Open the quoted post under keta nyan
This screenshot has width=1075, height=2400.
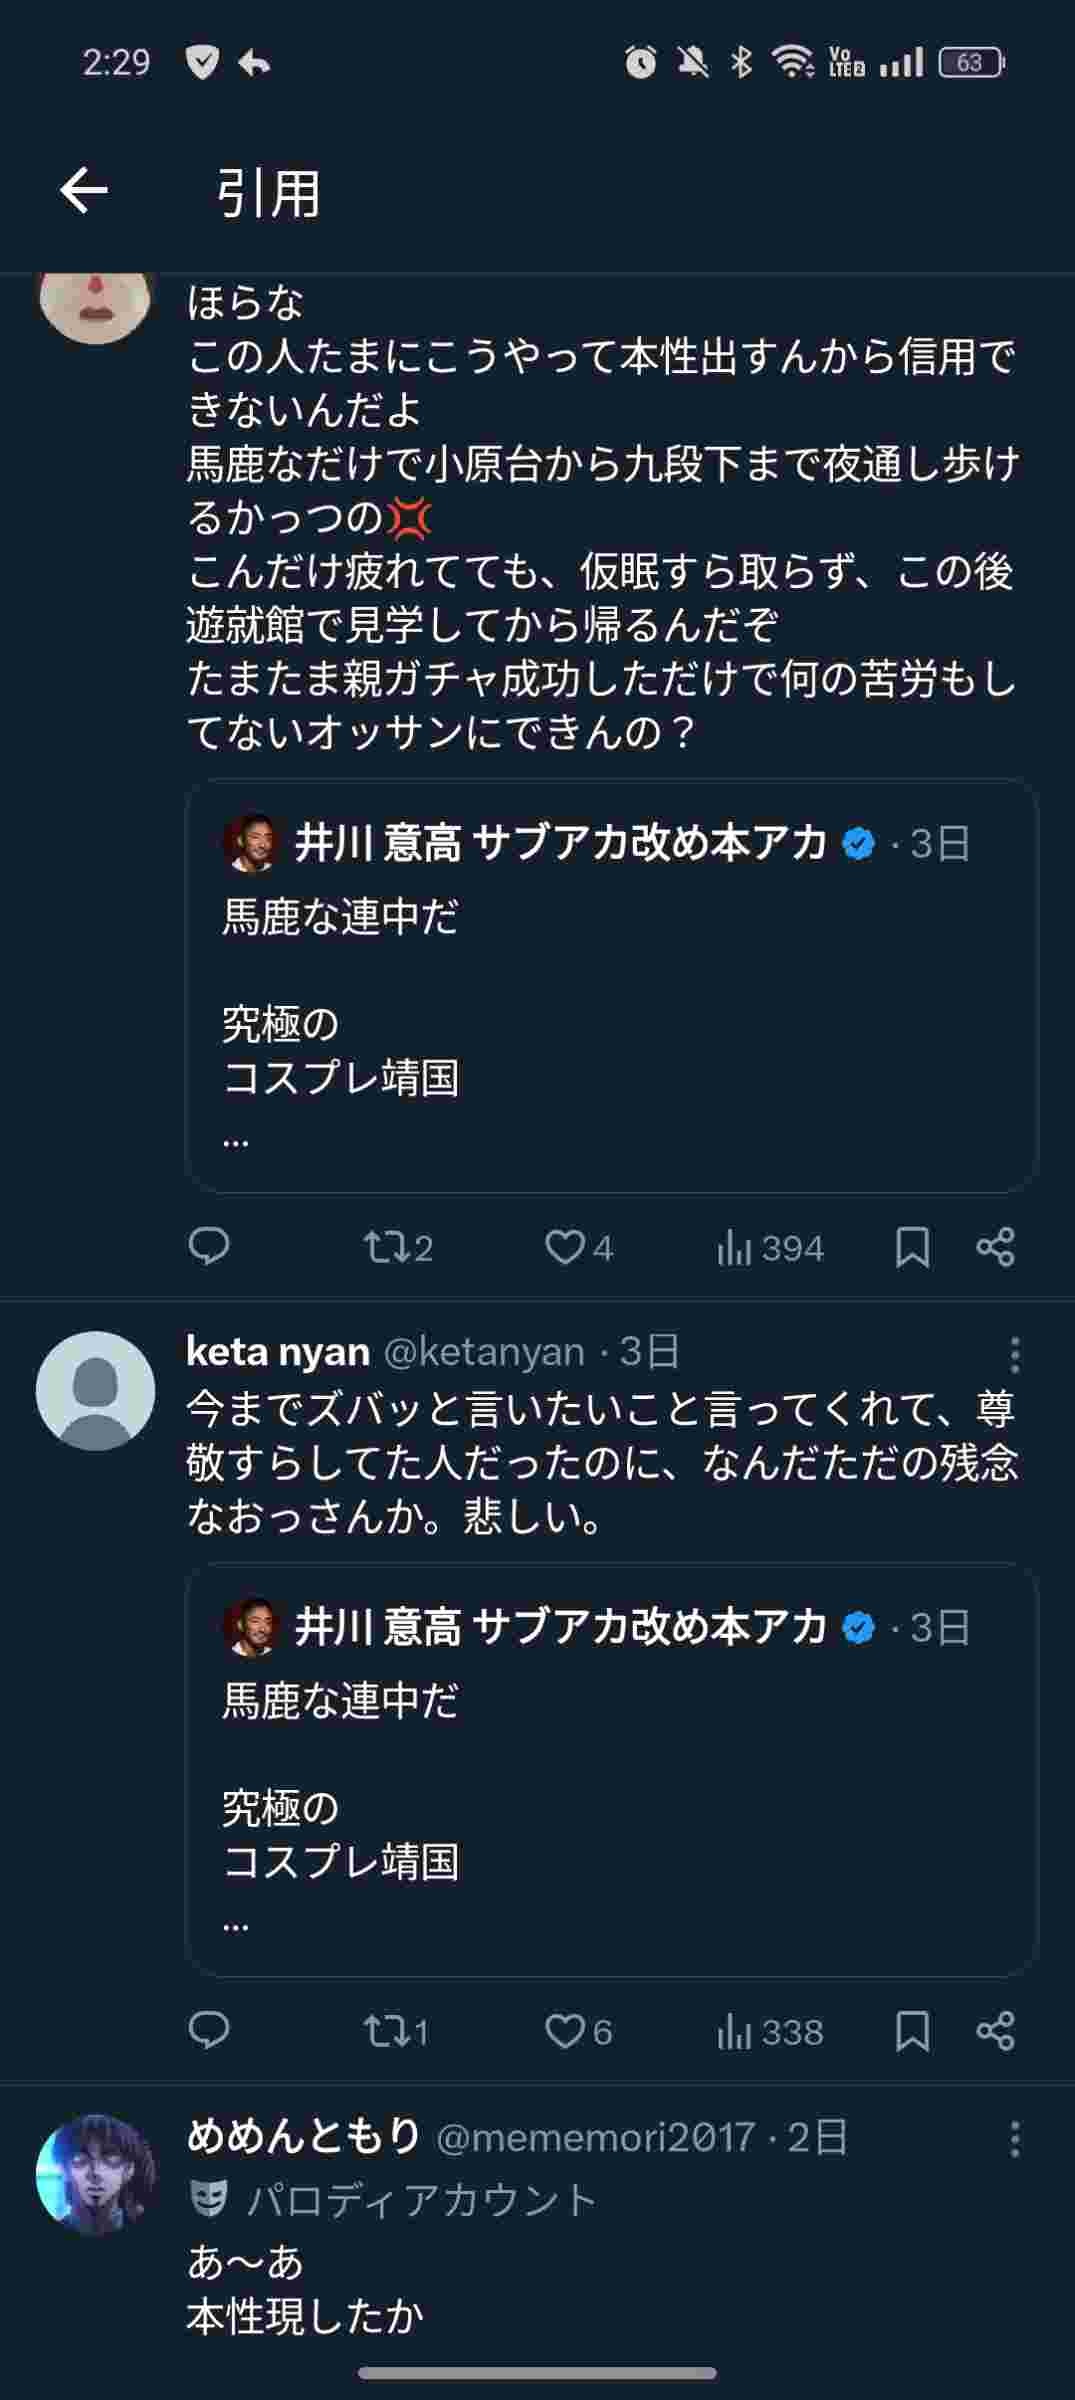coord(610,1770)
